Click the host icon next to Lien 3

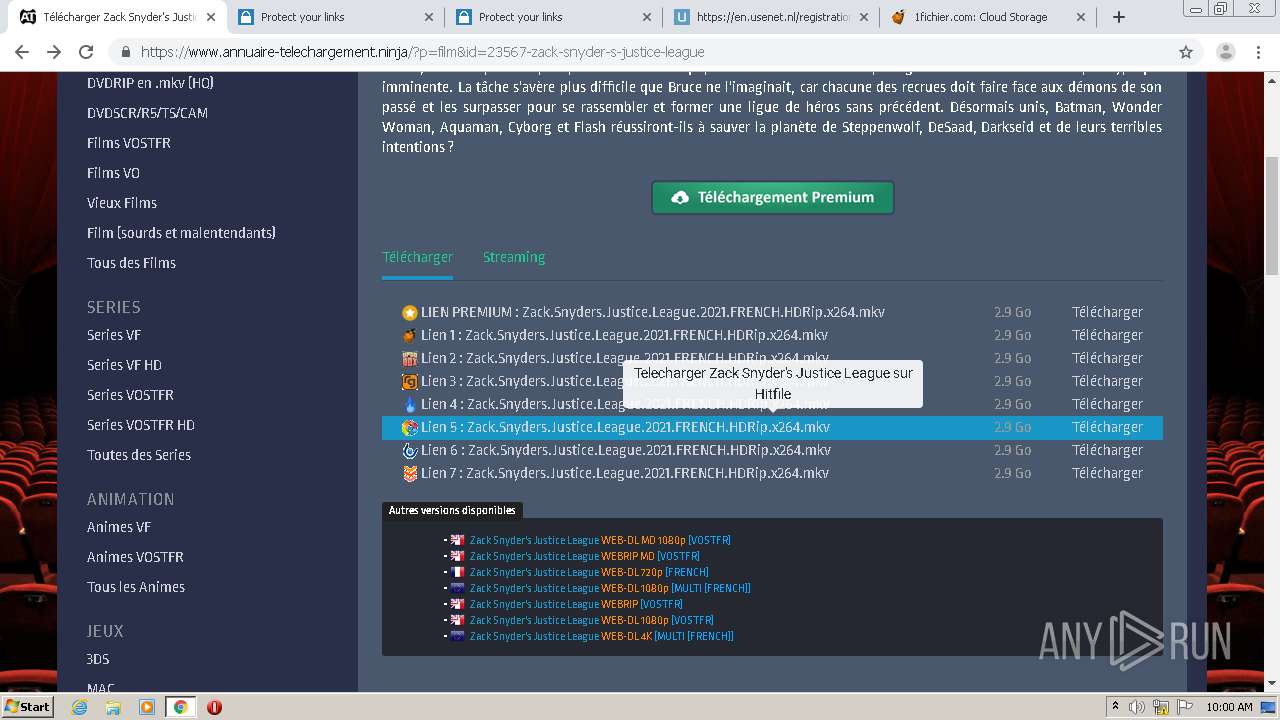(x=410, y=382)
